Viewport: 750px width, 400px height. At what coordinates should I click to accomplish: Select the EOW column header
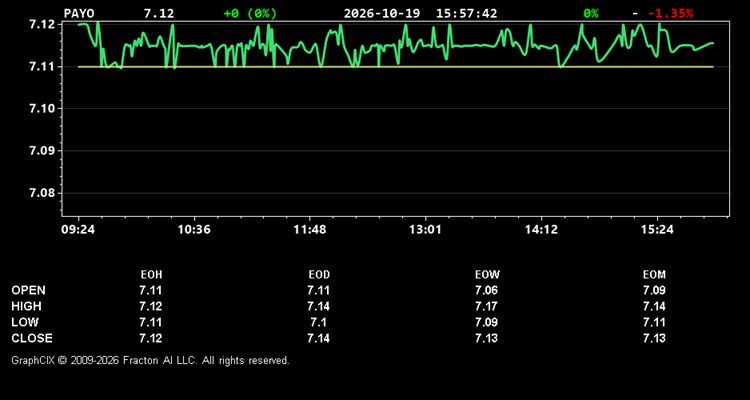point(487,275)
